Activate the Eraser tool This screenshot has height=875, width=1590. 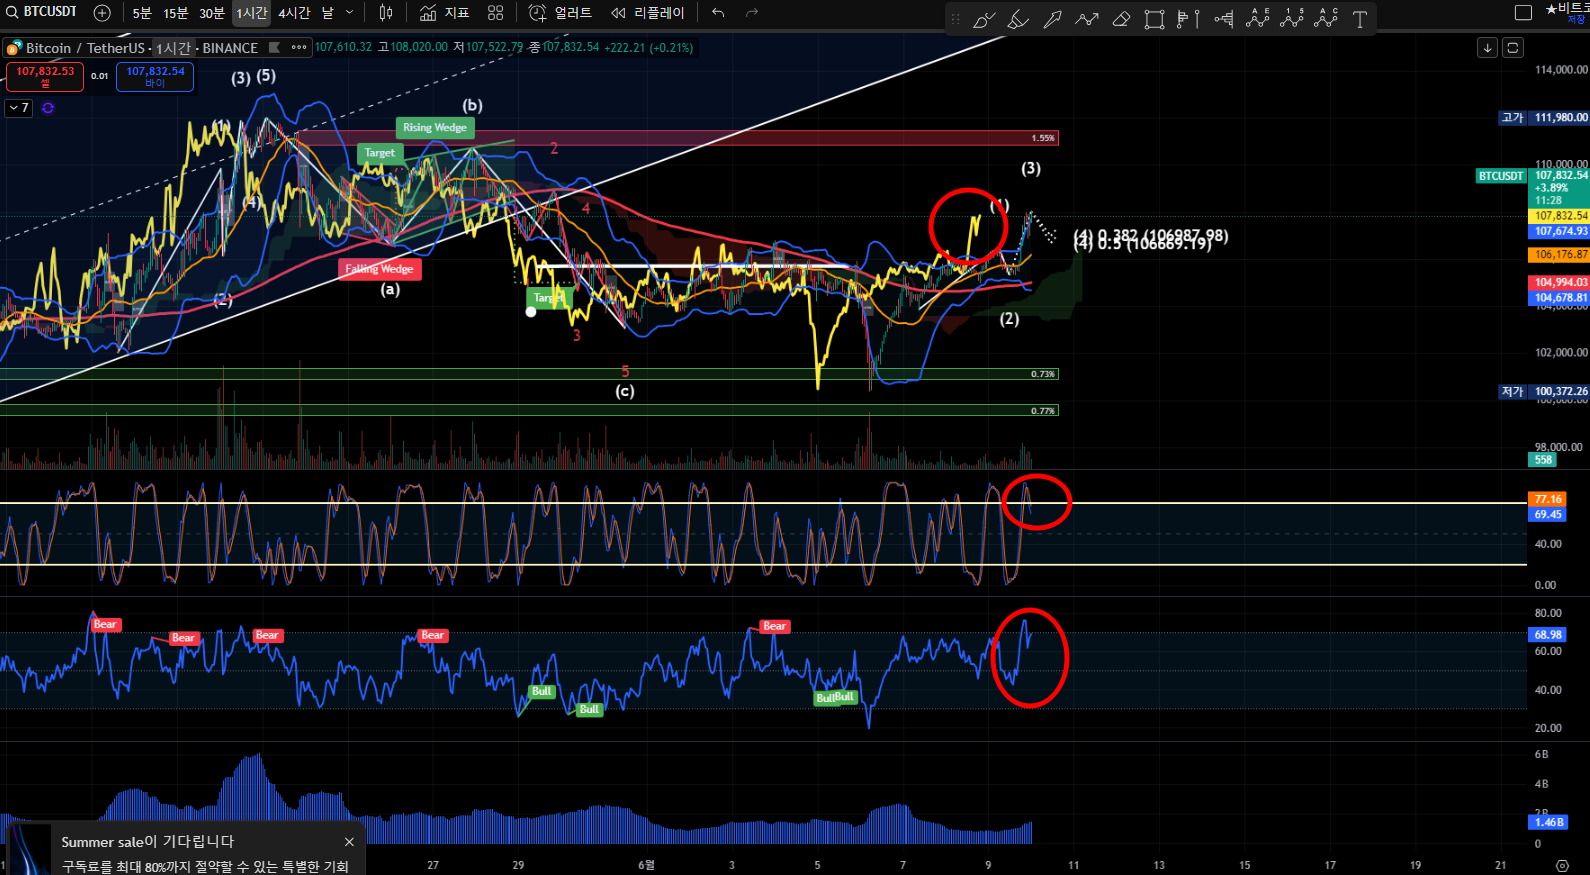[x=1121, y=19]
